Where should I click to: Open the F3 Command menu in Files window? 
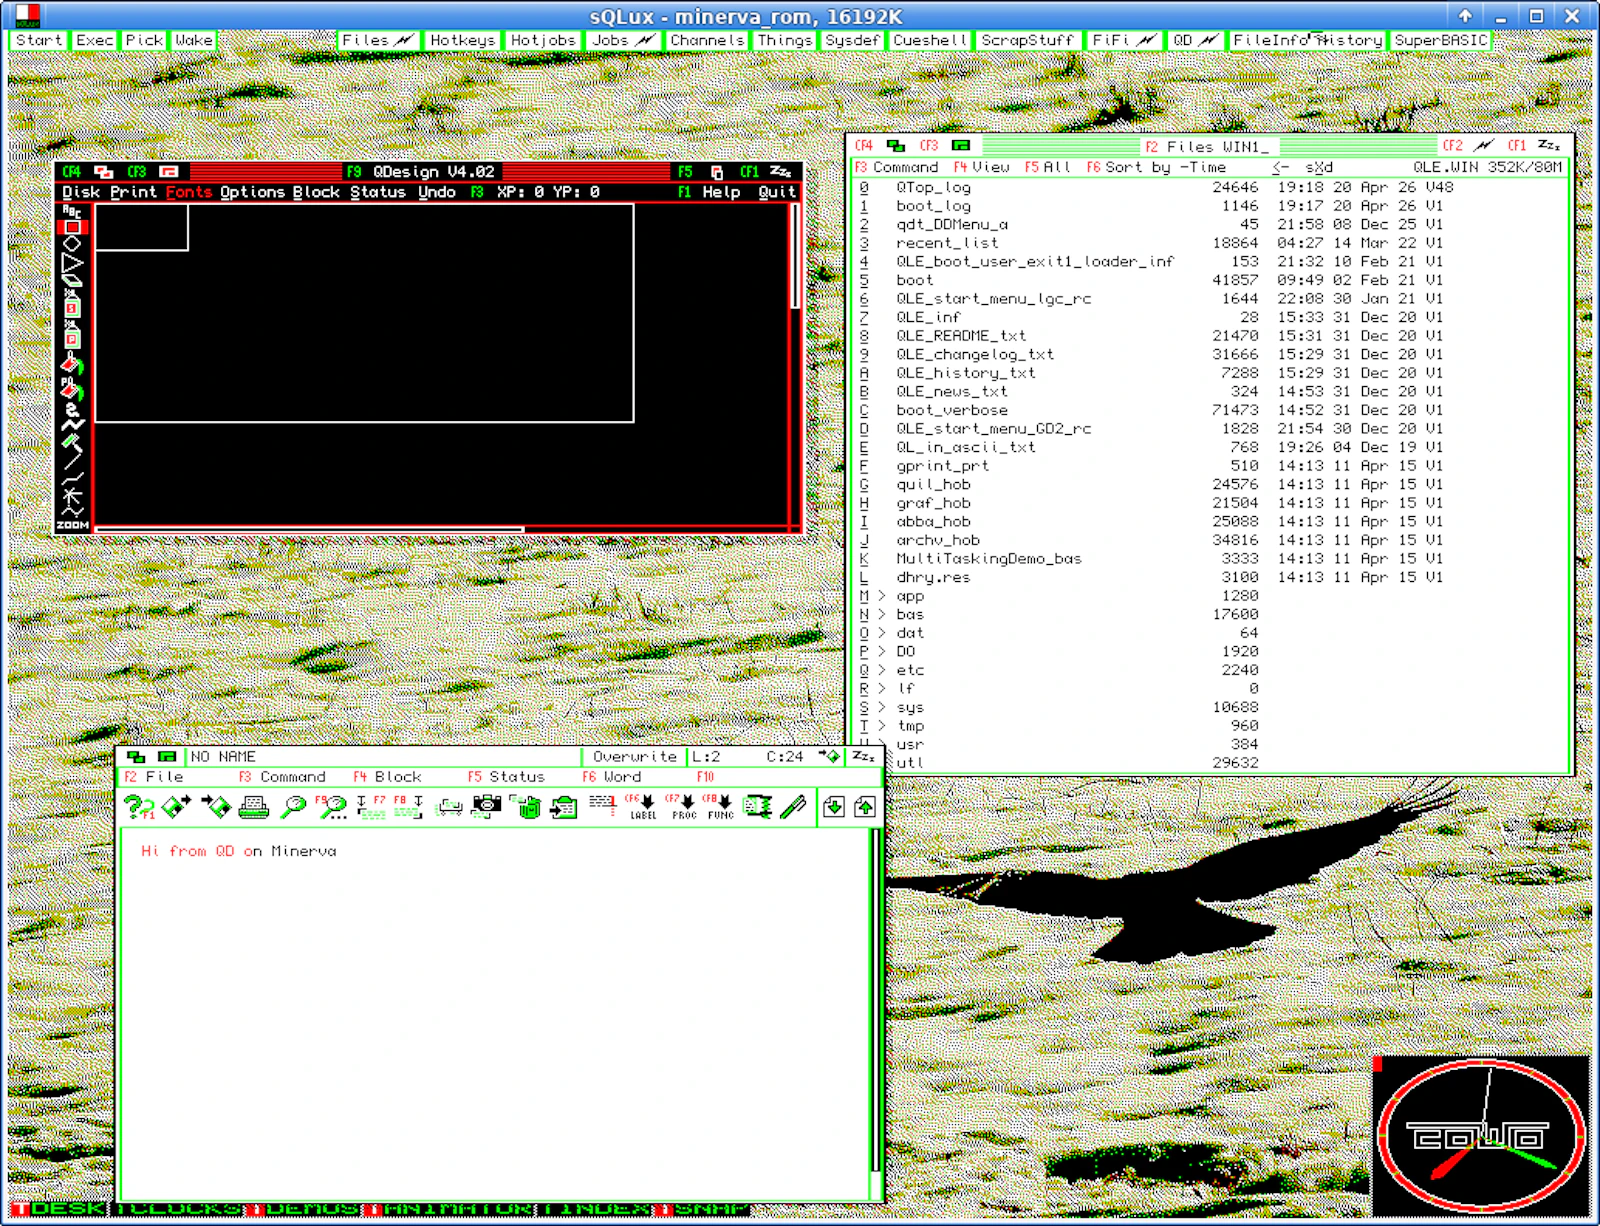click(896, 167)
